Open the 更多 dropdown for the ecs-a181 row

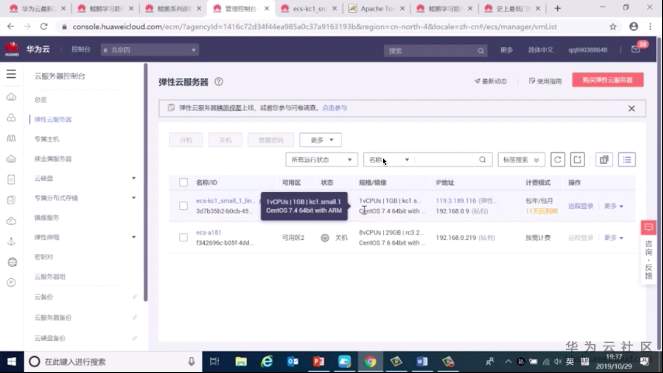click(614, 238)
